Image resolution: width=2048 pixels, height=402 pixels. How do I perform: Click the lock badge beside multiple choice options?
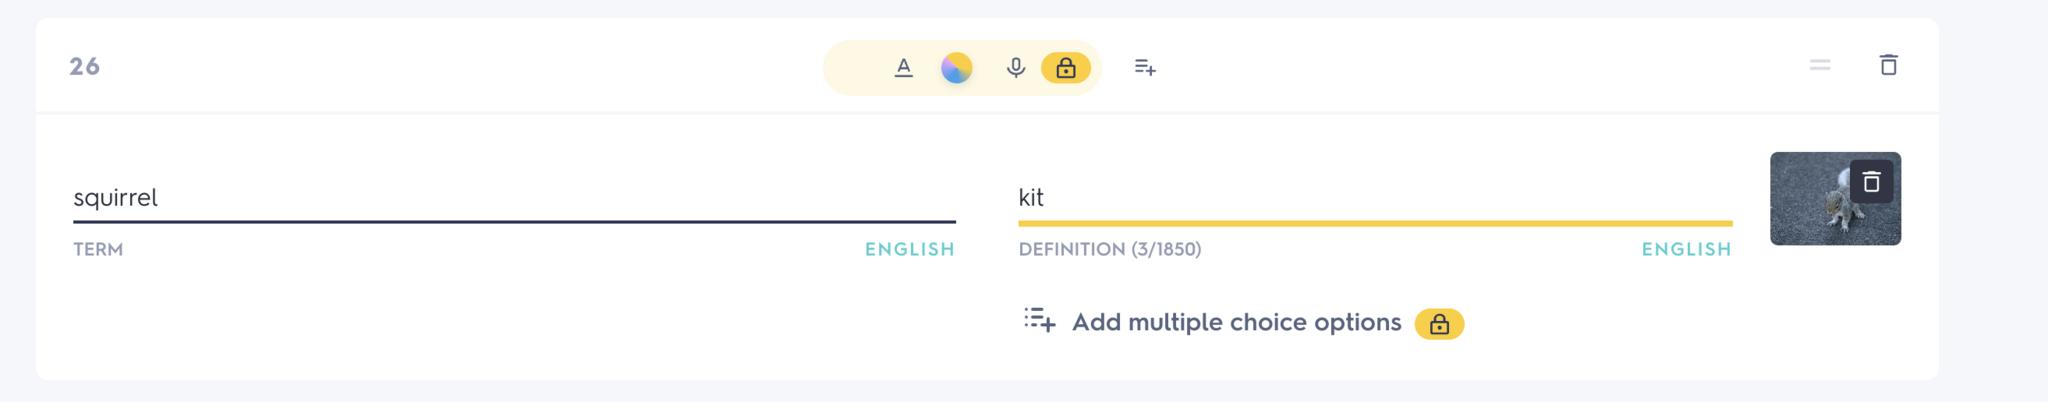(1439, 324)
